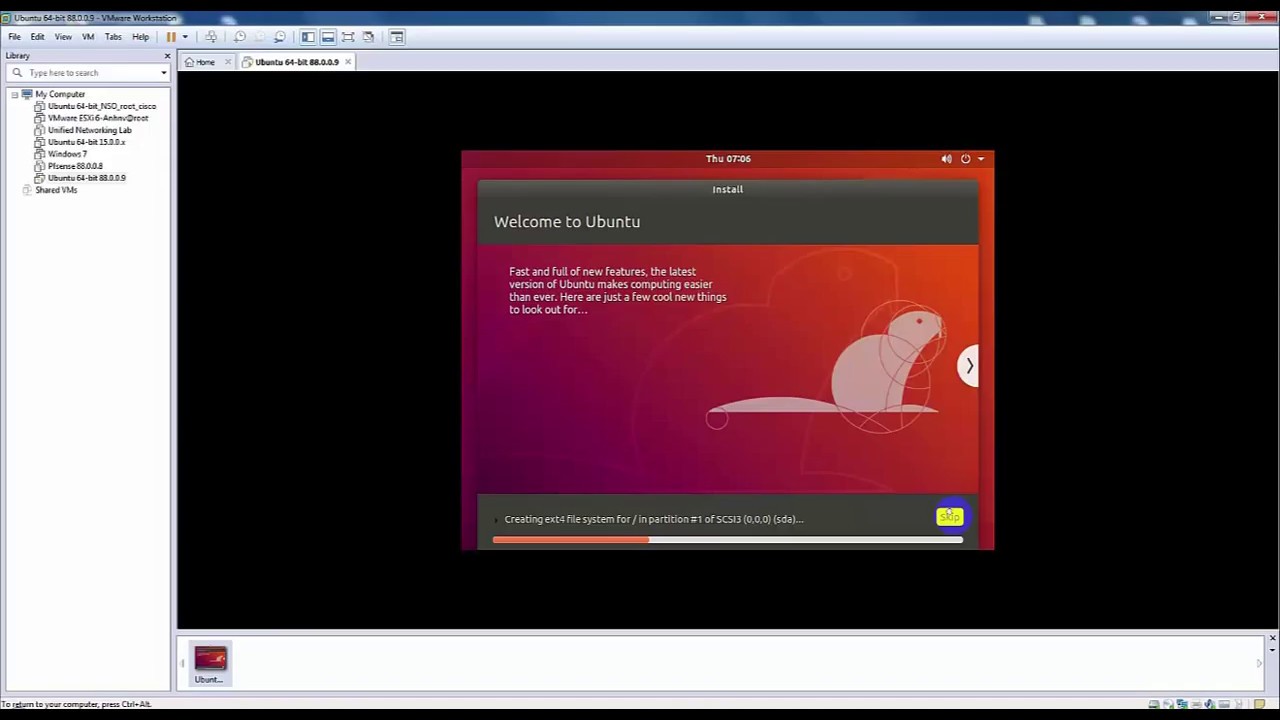Click the hard disk status icon

[1154, 704]
